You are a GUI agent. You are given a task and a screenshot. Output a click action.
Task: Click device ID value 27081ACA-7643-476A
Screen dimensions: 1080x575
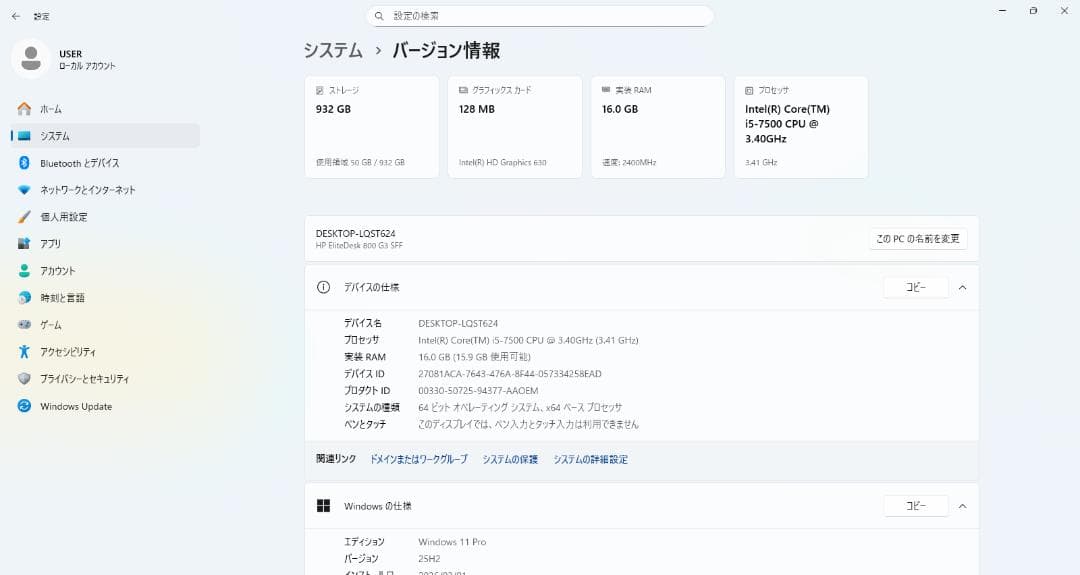(x=510, y=374)
